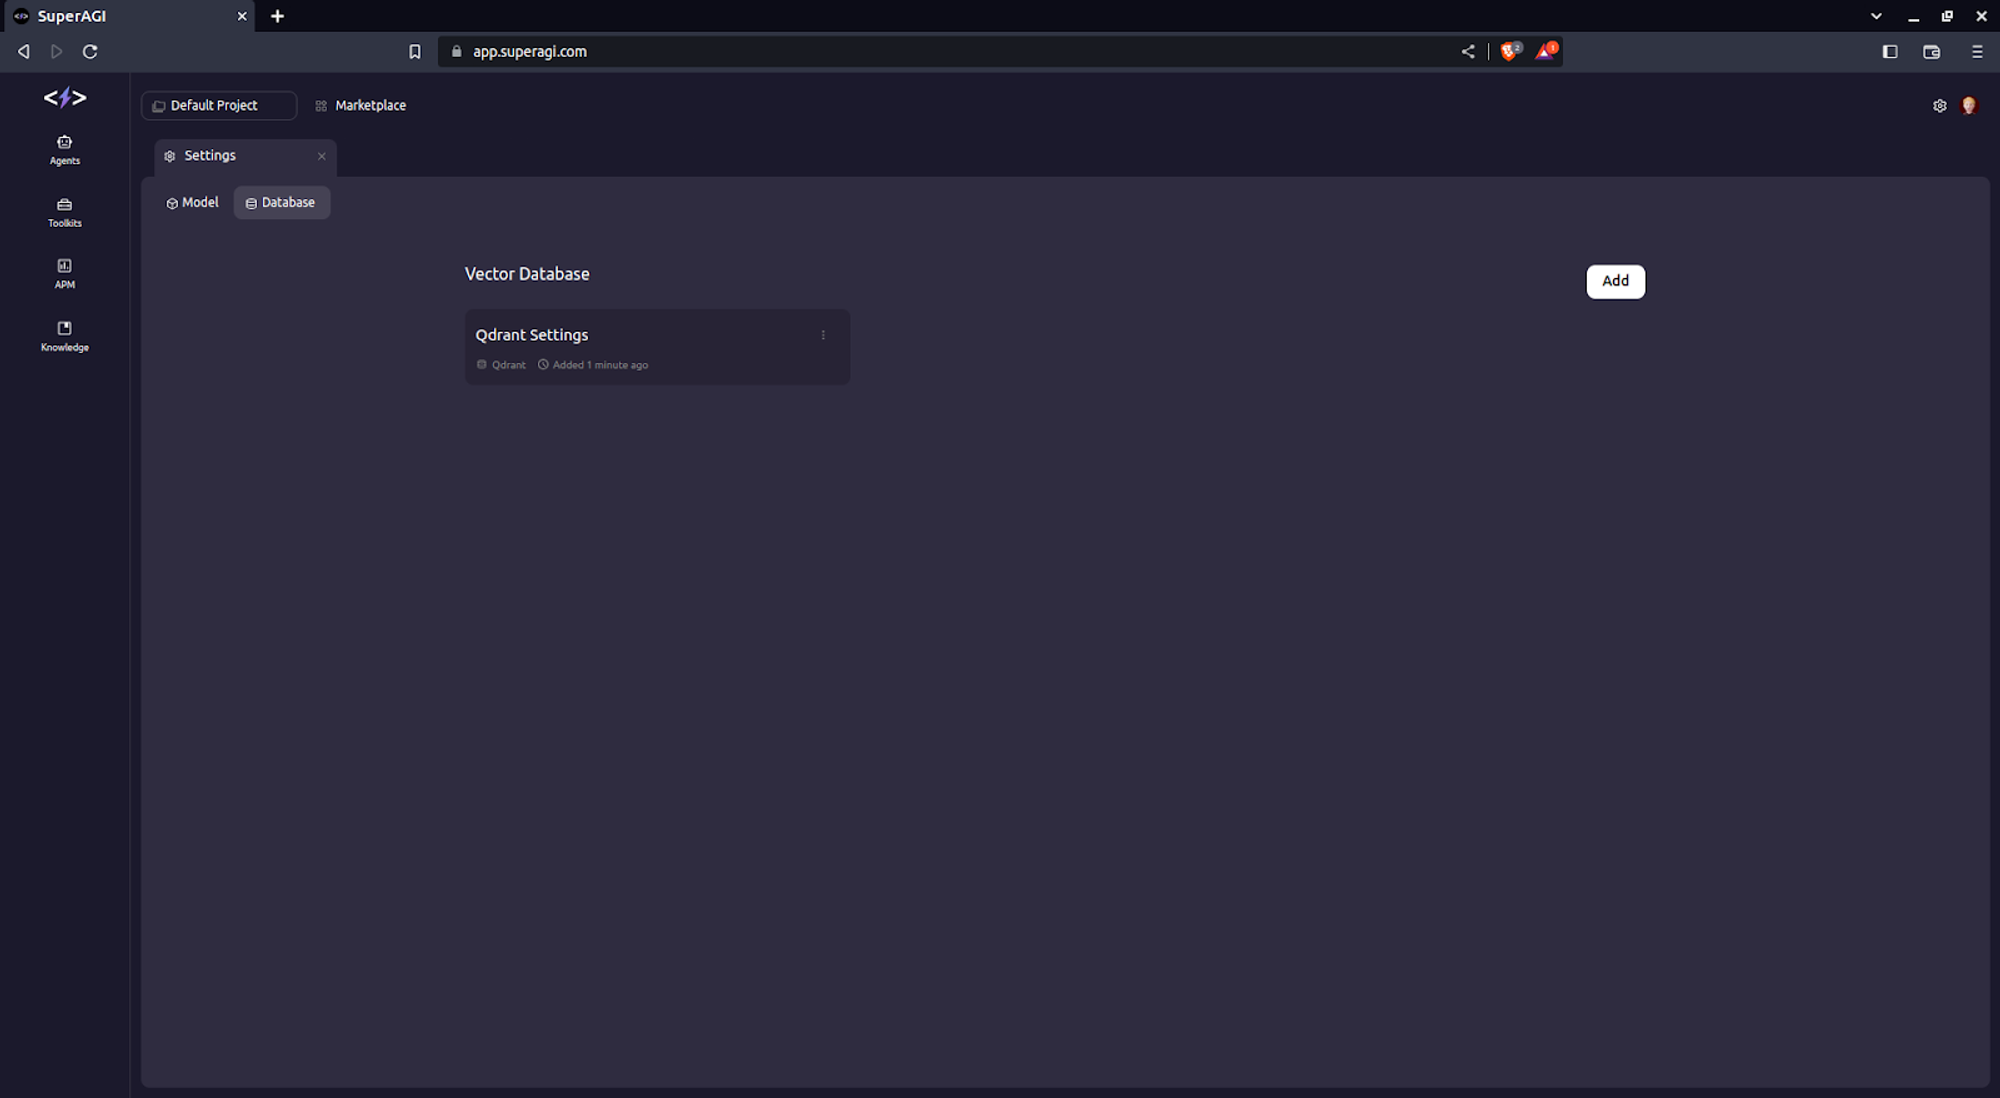Image resolution: width=2000 pixels, height=1098 pixels.
Task: Open the Knowledge sidebar section
Action: pos(64,336)
